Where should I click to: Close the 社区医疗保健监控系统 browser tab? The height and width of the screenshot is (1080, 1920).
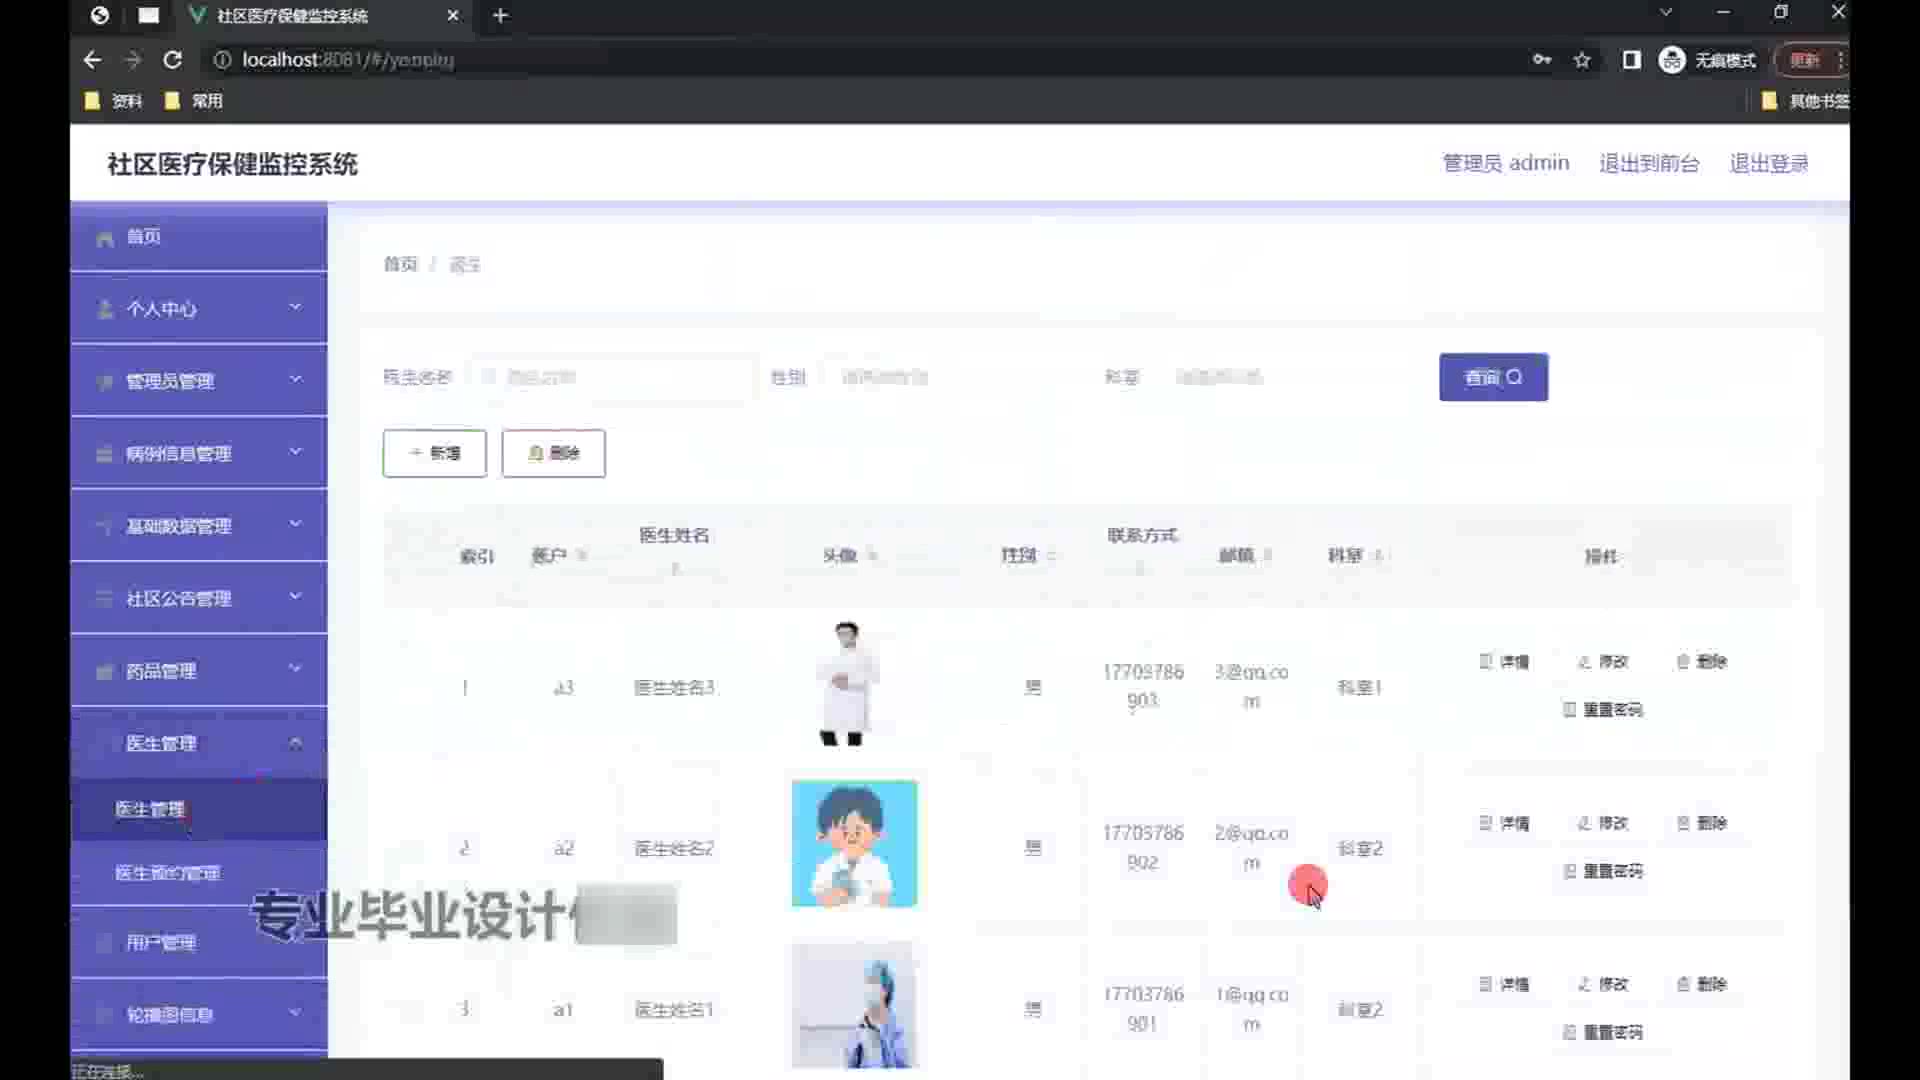(452, 16)
